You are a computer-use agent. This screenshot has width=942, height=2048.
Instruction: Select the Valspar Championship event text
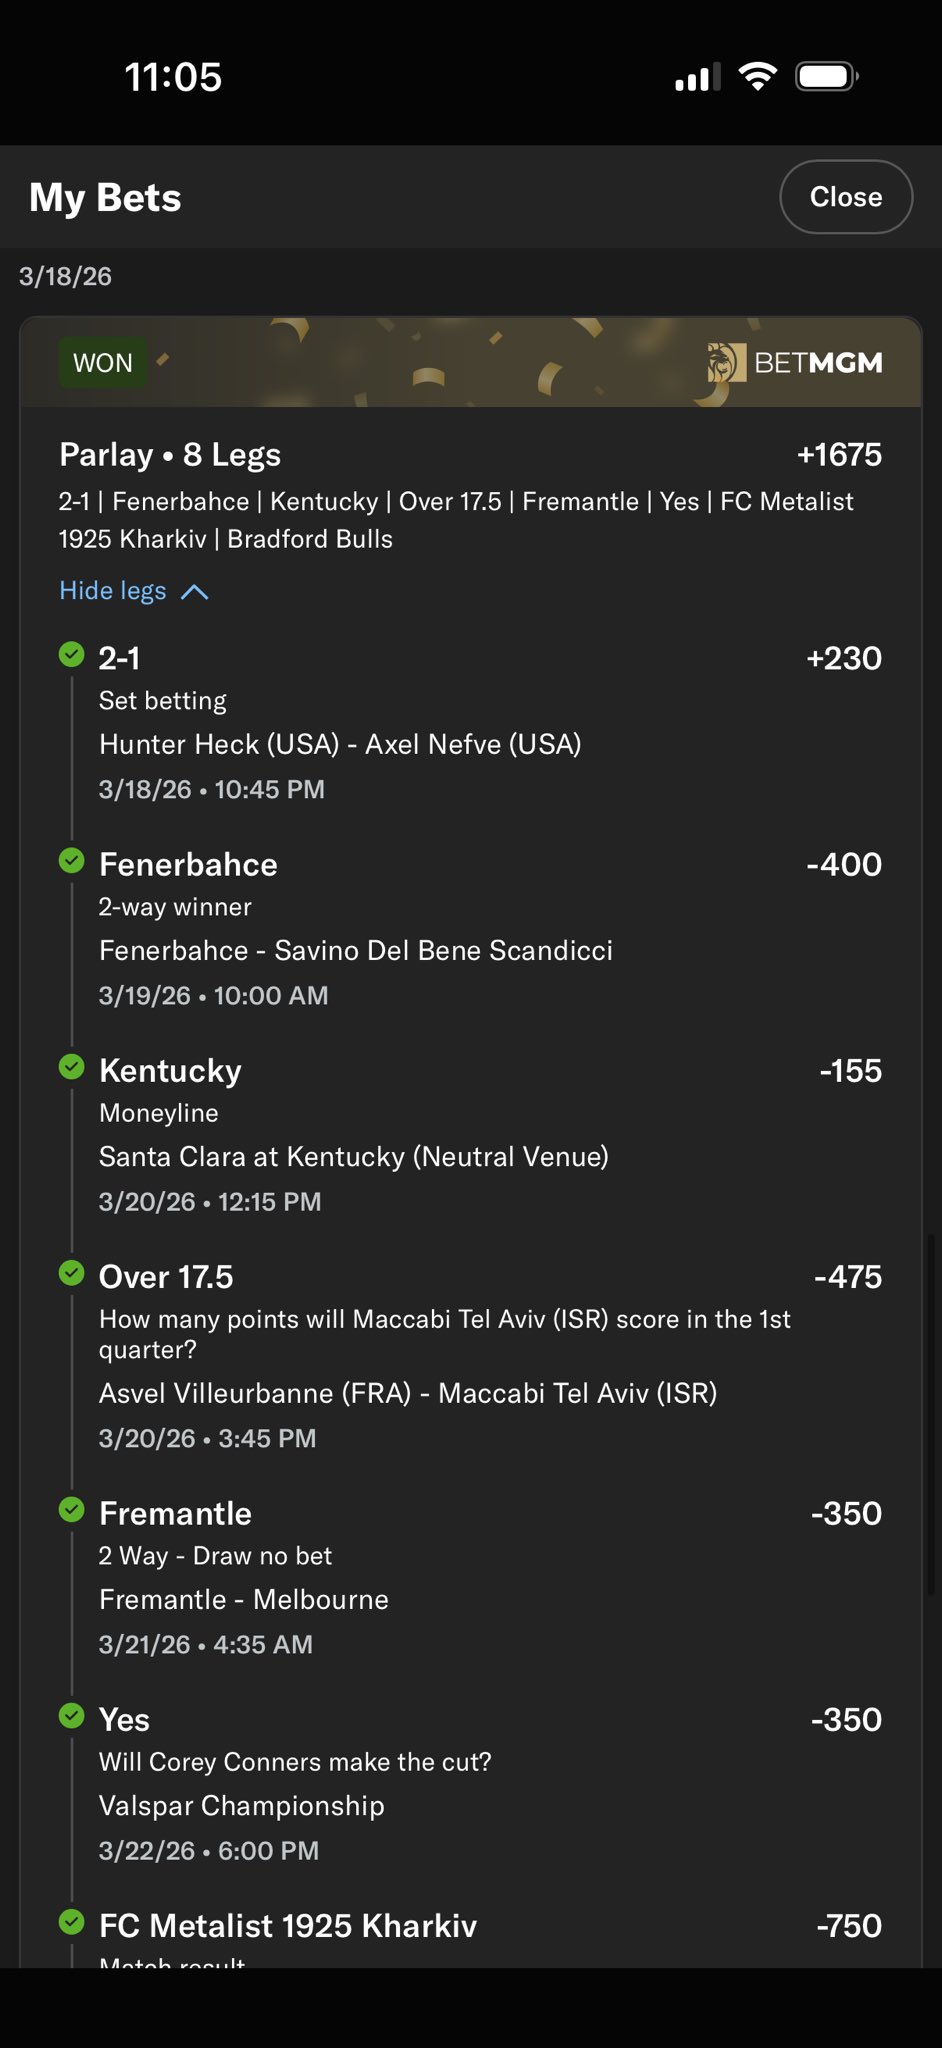(x=242, y=1806)
